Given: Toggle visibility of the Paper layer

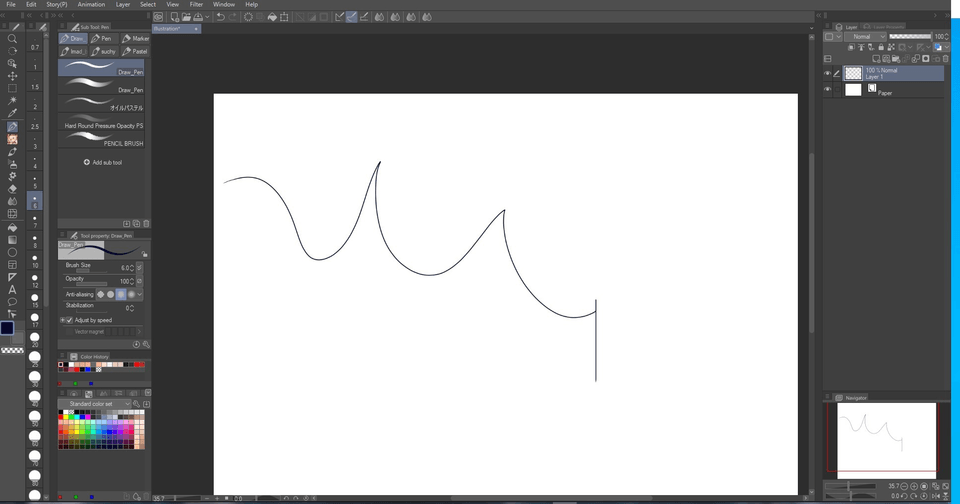Looking at the screenshot, I should click(827, 90).
